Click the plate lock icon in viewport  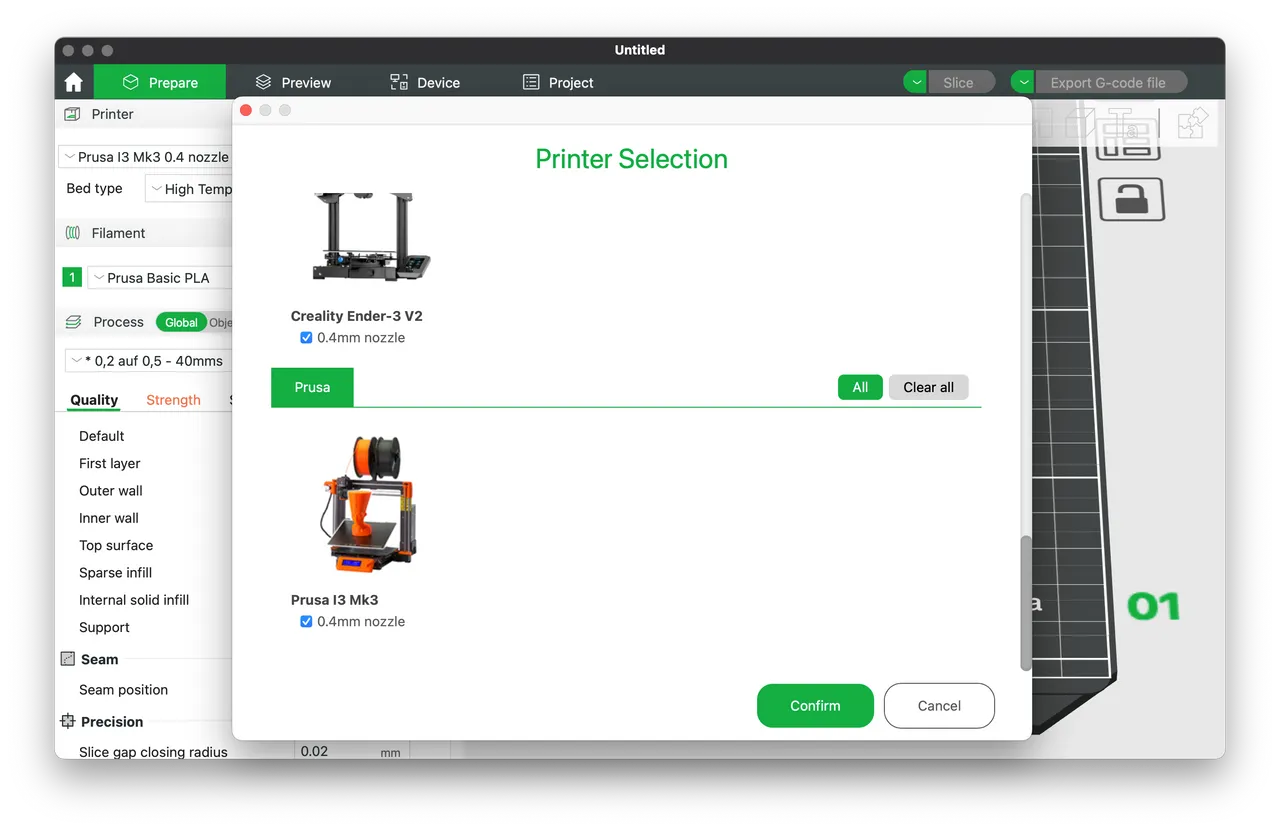click(x=1131, y=199)
